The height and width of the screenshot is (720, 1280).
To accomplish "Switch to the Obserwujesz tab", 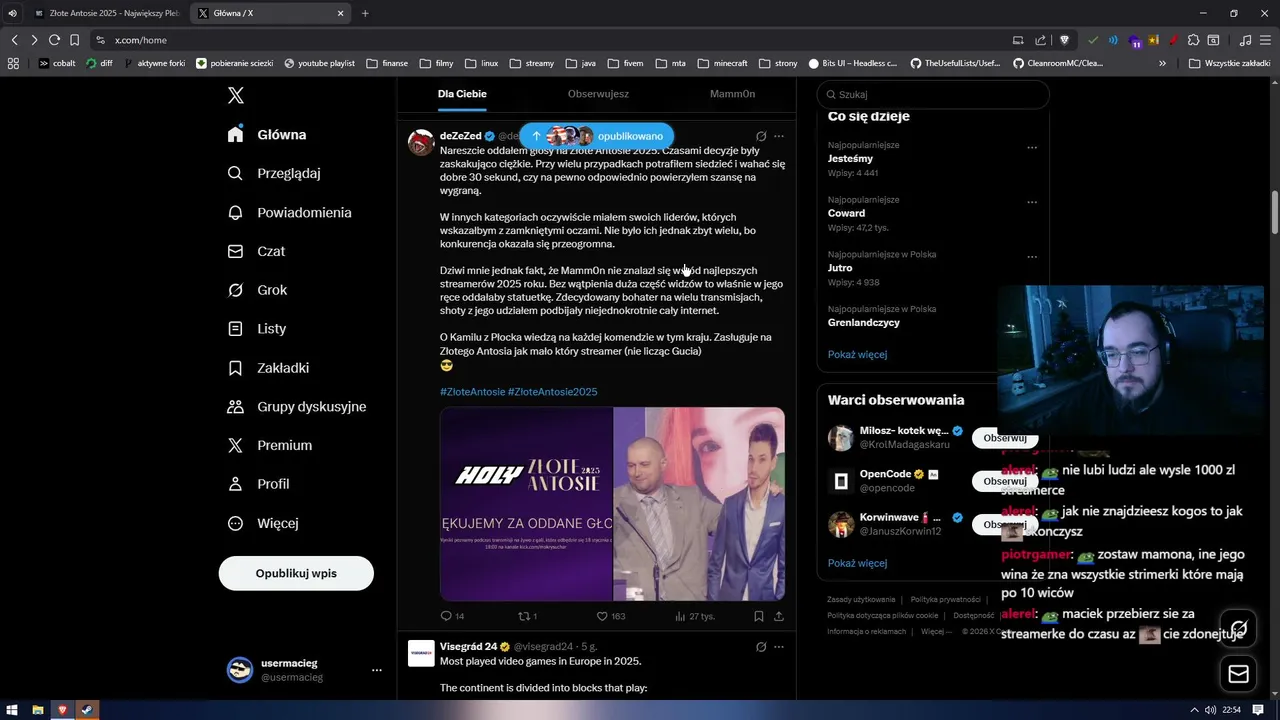I will pos(598,94).
